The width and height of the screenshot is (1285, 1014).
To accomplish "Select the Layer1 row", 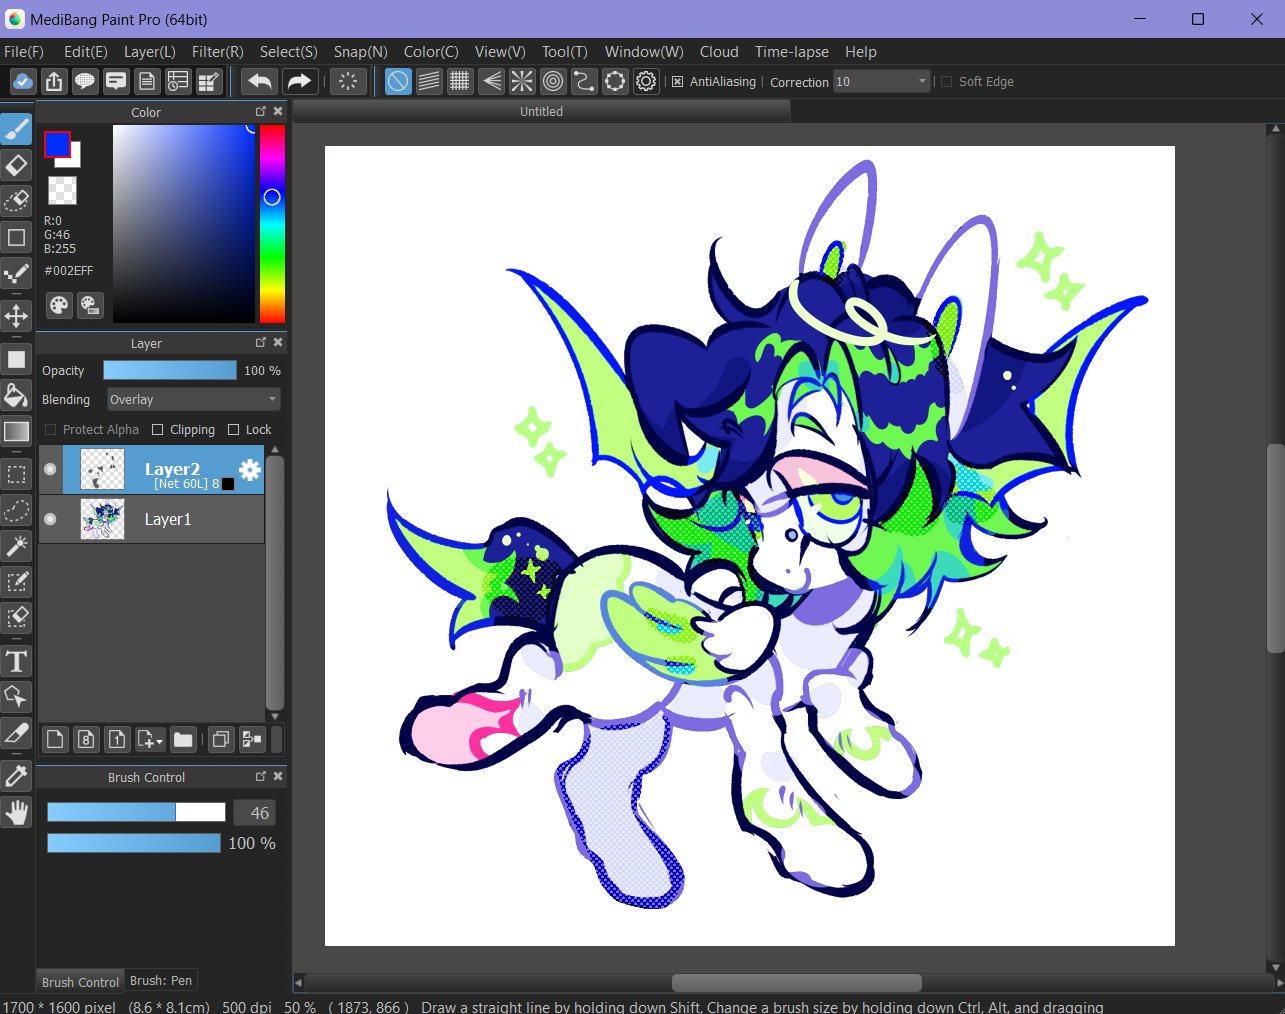I will click(x=151, y=519).
